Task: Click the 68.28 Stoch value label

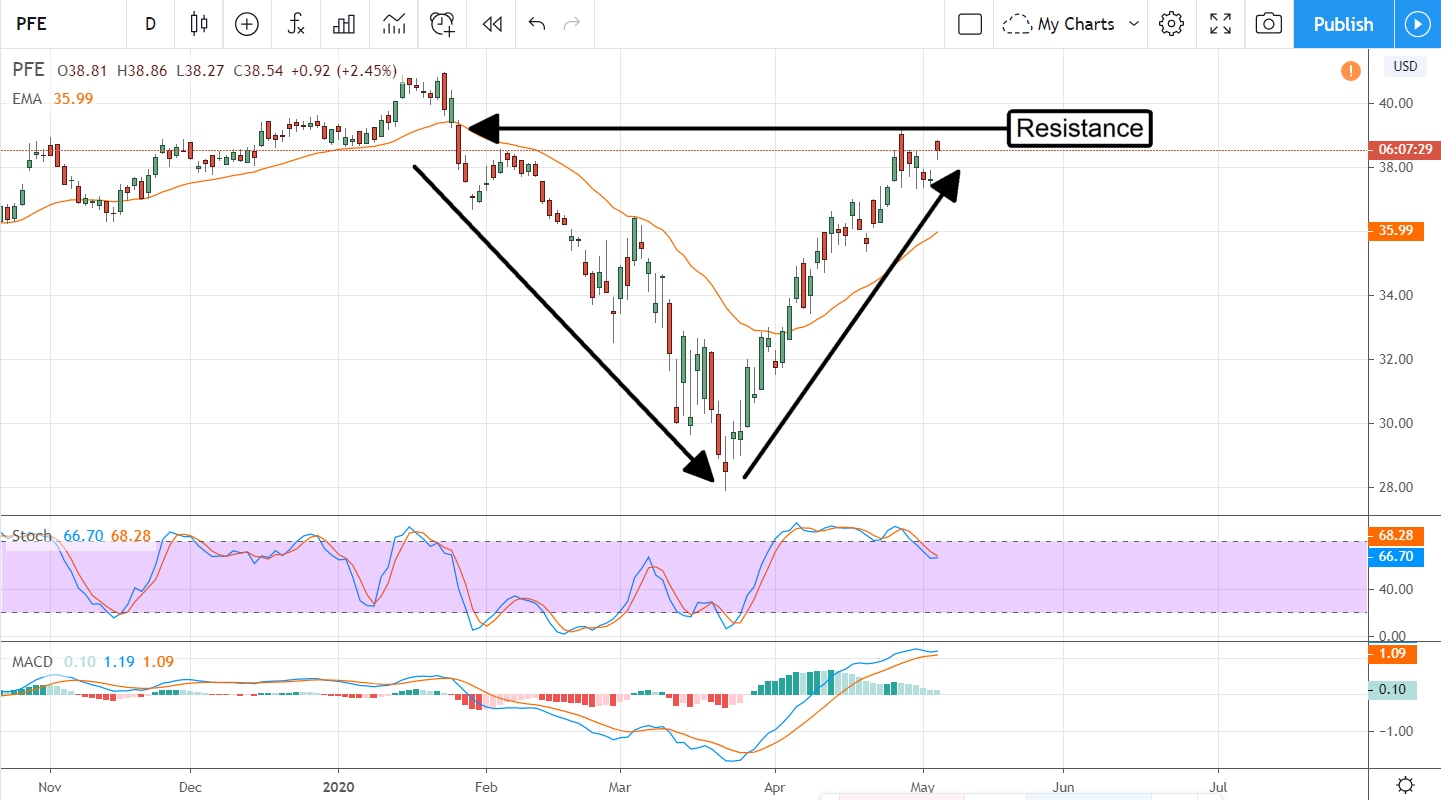Action: coord(1395,538)
